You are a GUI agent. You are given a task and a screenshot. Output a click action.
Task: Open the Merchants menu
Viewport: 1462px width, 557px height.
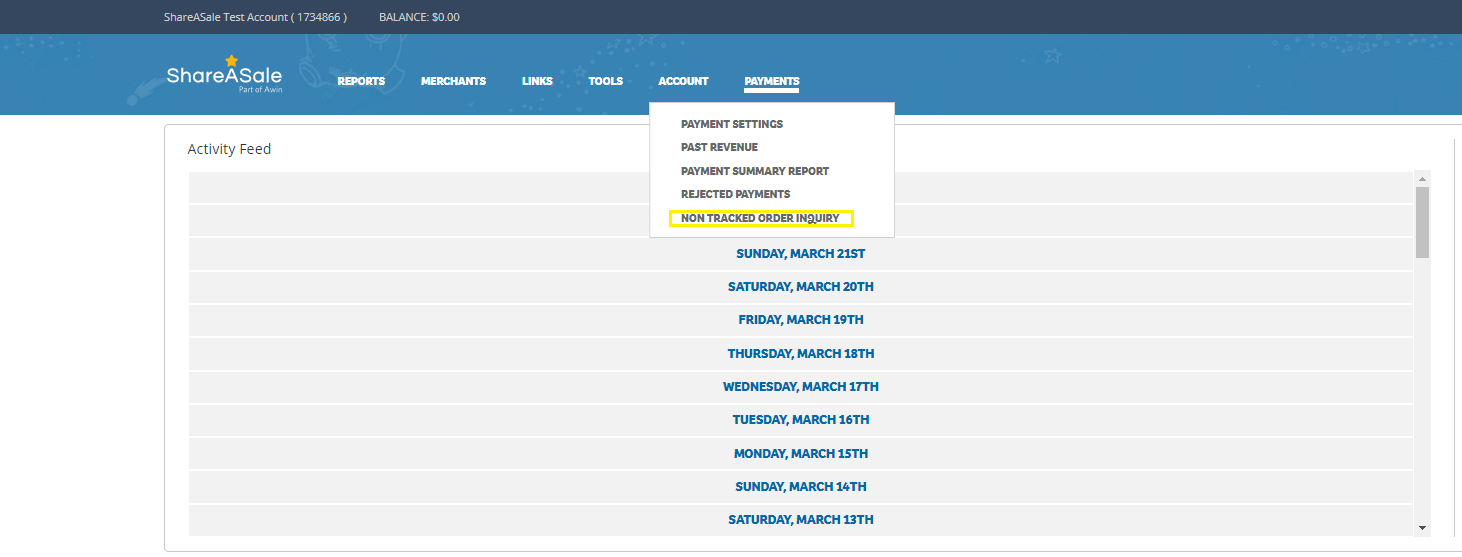453,82
